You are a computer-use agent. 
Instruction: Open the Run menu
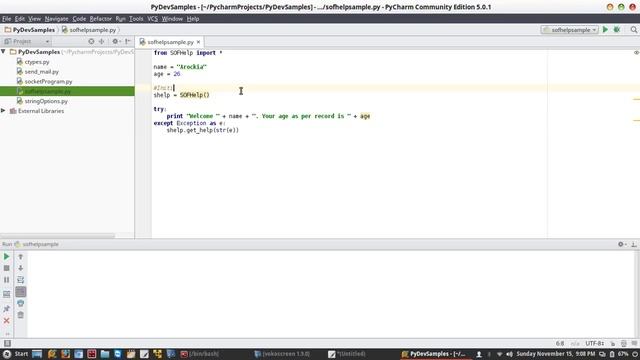point(120,19)
